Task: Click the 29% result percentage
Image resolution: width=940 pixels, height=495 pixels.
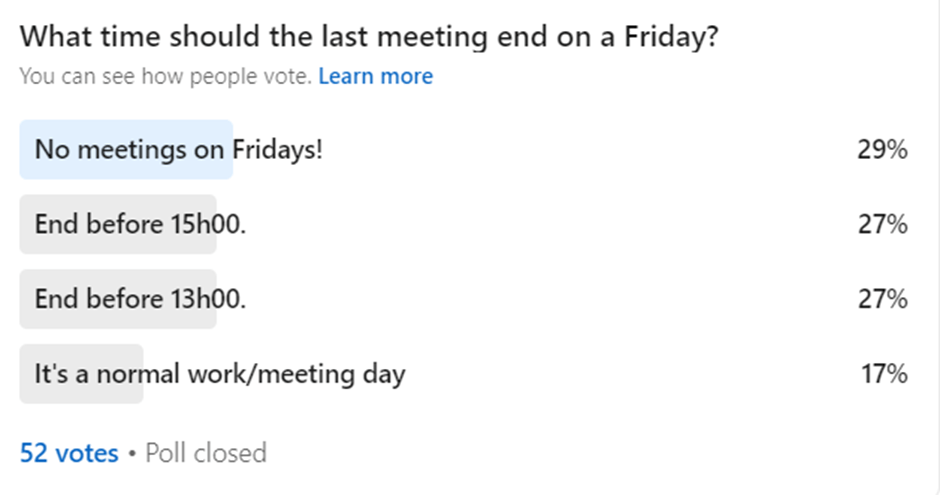Action: pyautogui.click(x=881, y=150)
